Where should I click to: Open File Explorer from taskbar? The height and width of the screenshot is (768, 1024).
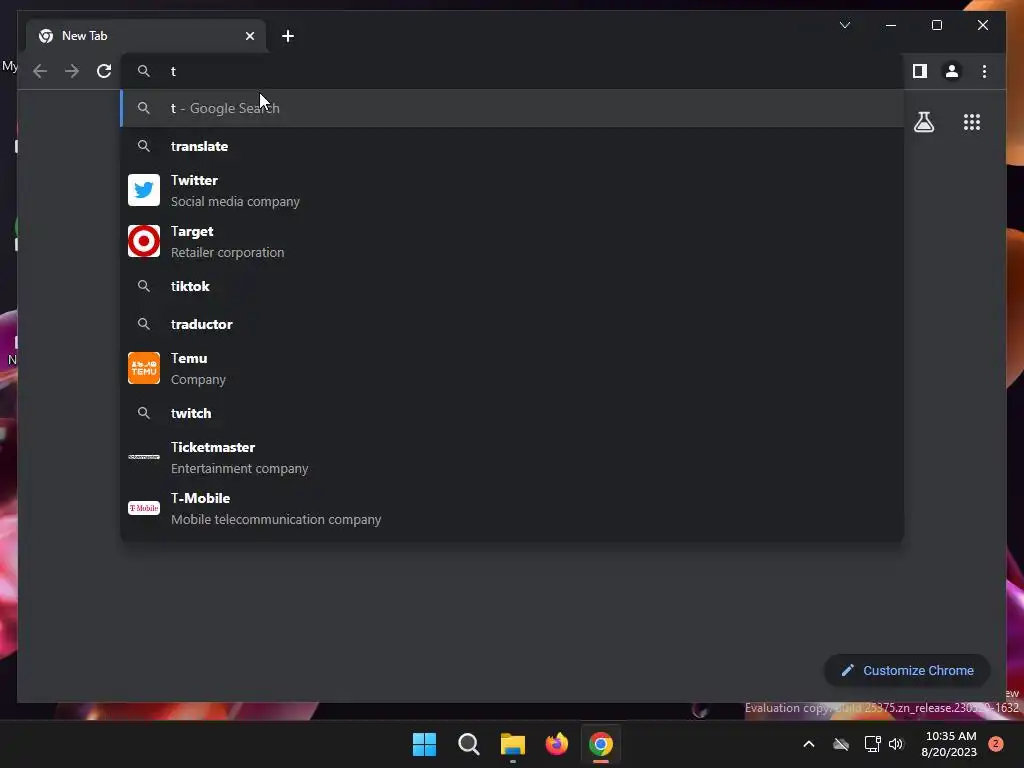(513, 744)
